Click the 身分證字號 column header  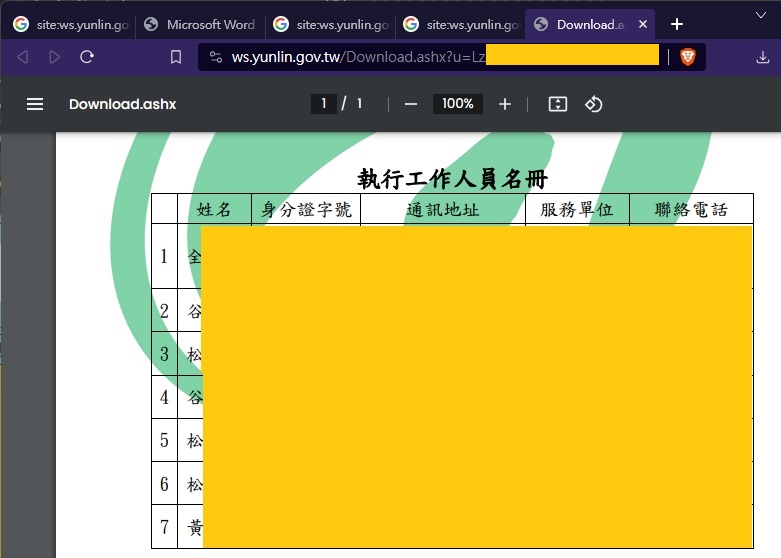coord(306,209)
